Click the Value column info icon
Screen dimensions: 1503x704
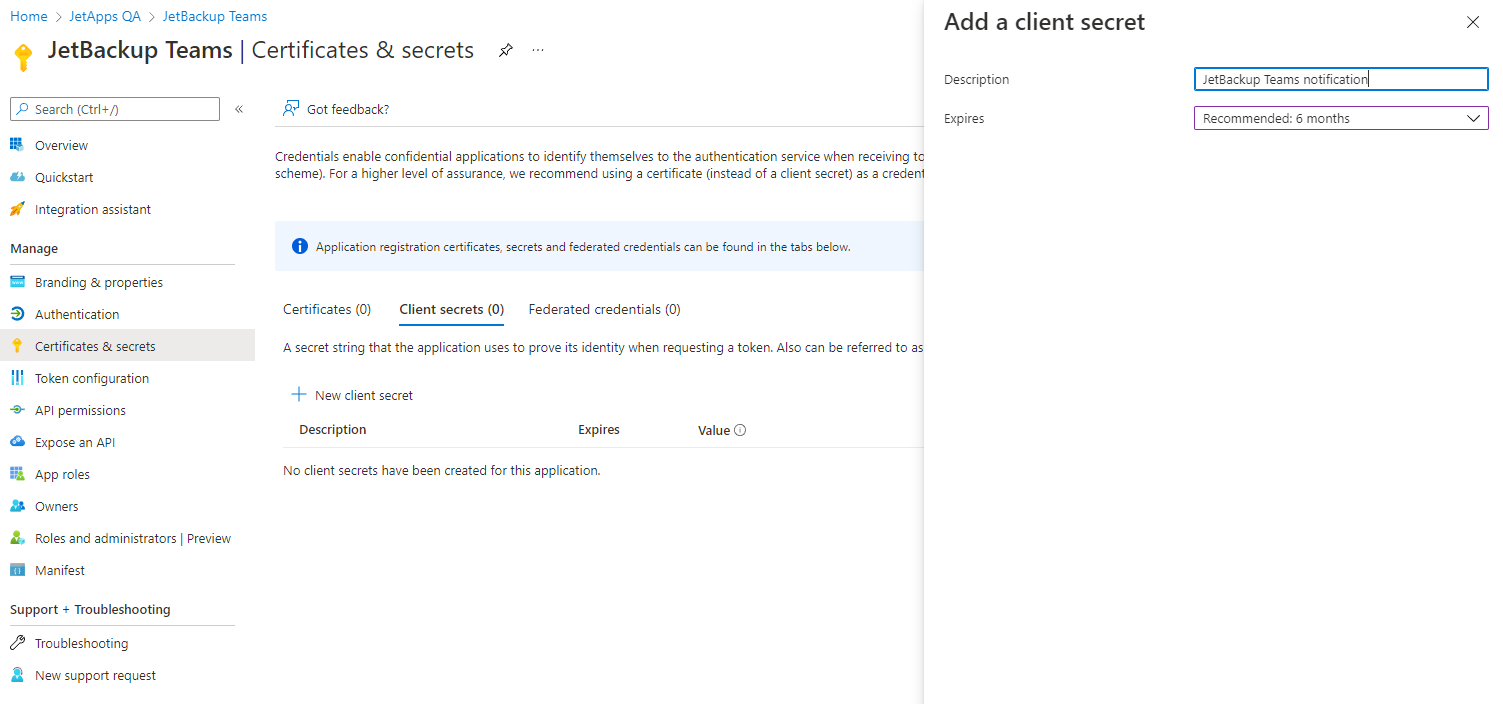click(x=740, y=430)
